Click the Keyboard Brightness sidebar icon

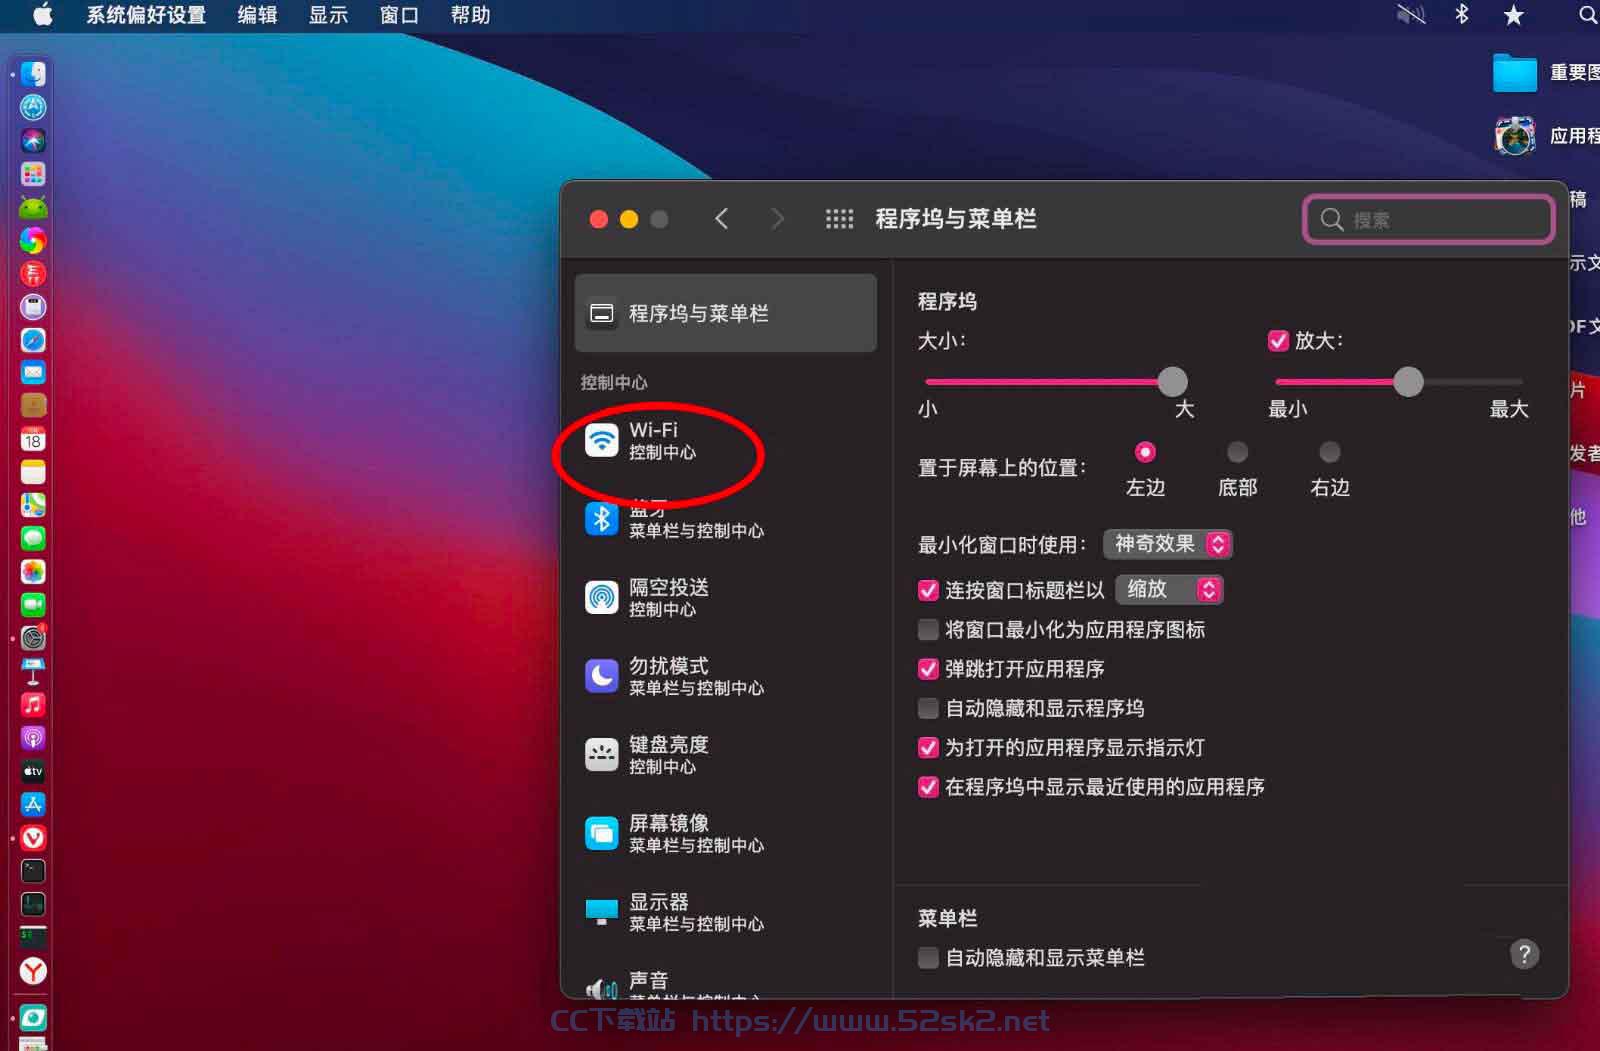click(601, 755)
